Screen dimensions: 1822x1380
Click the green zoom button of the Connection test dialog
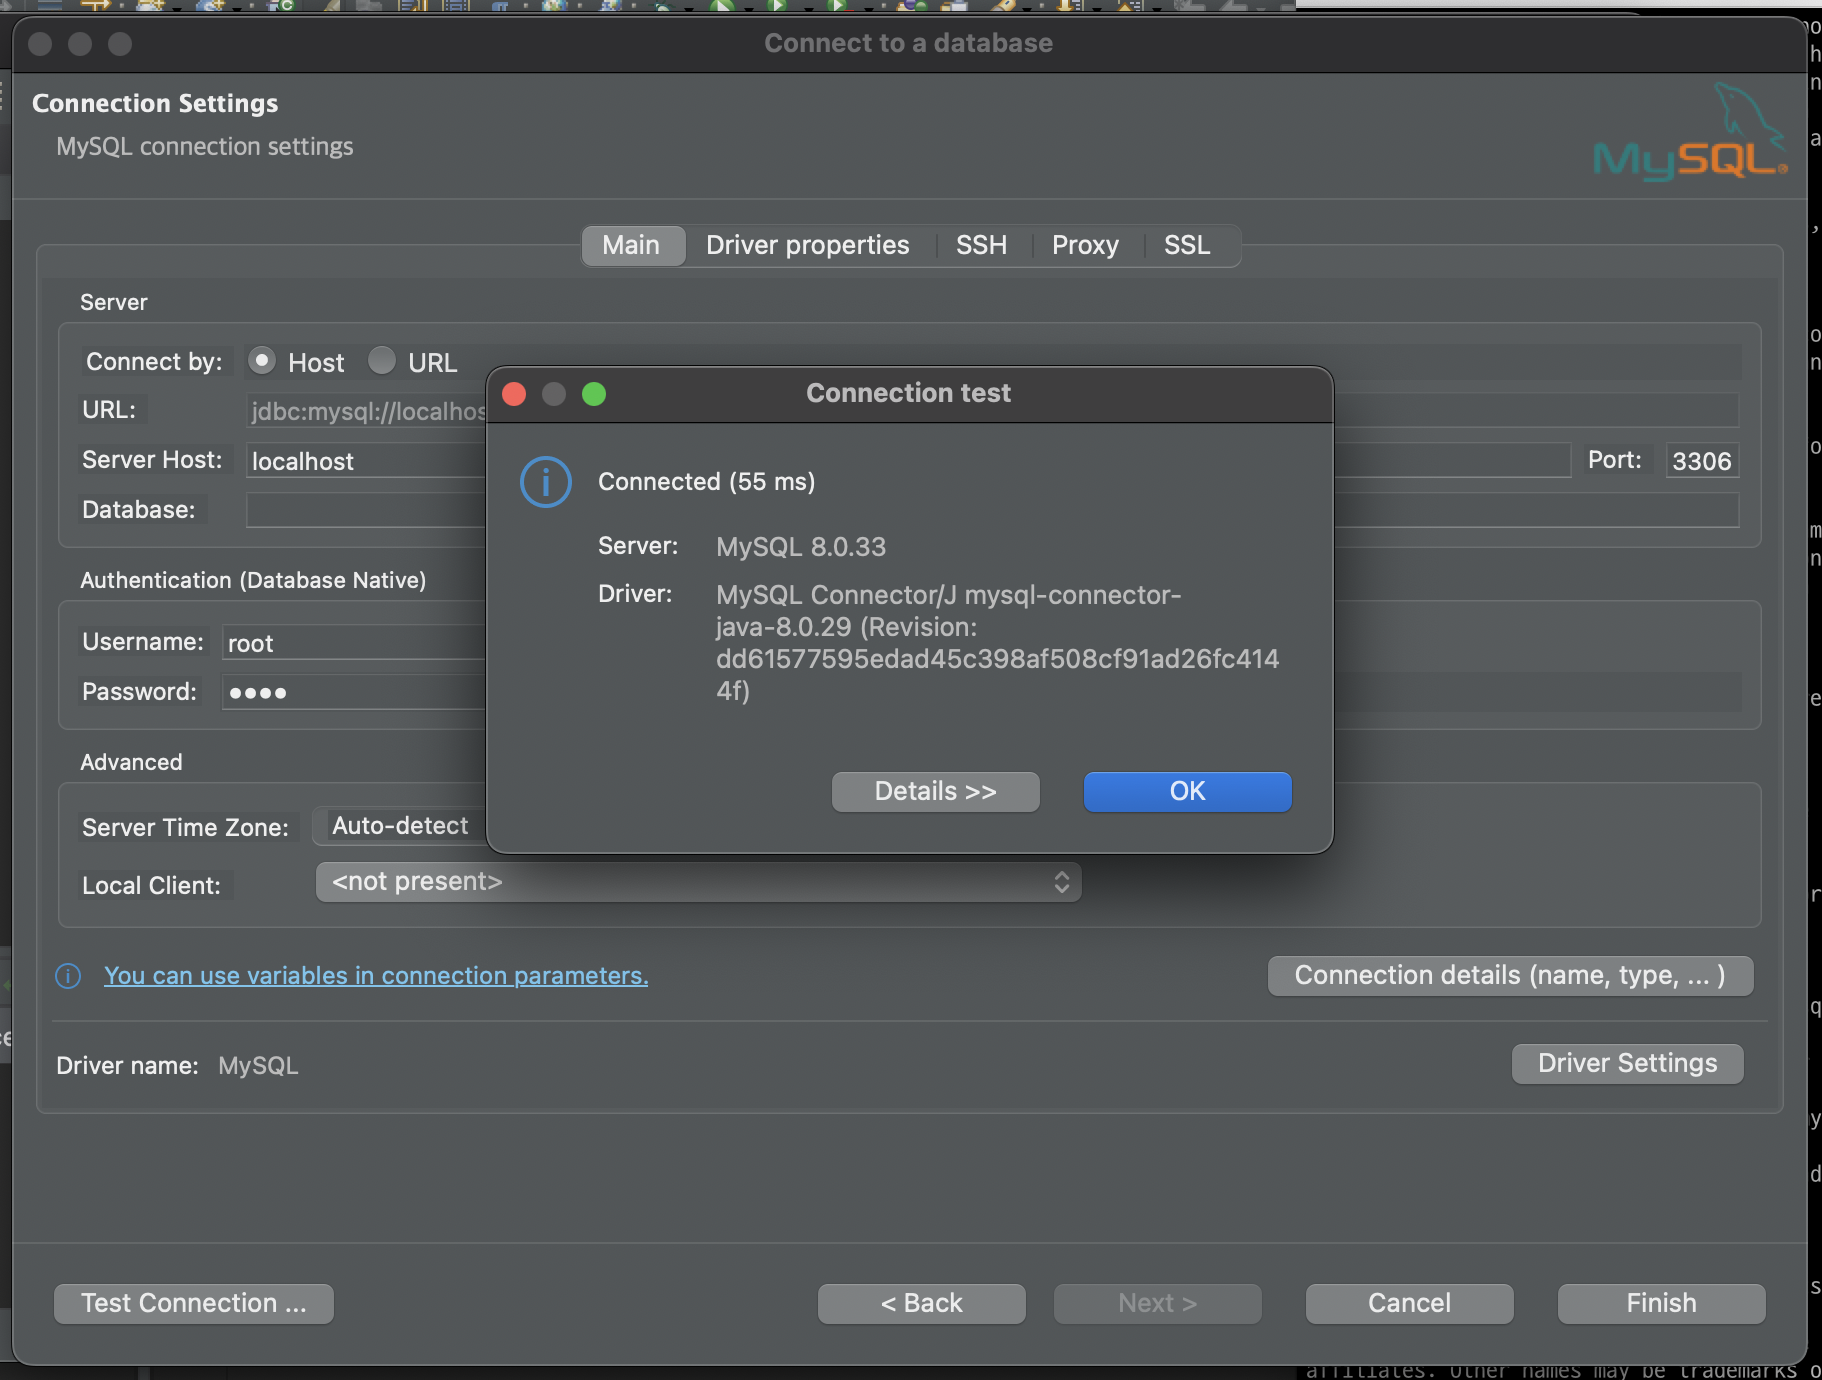(x=594, y=394)
